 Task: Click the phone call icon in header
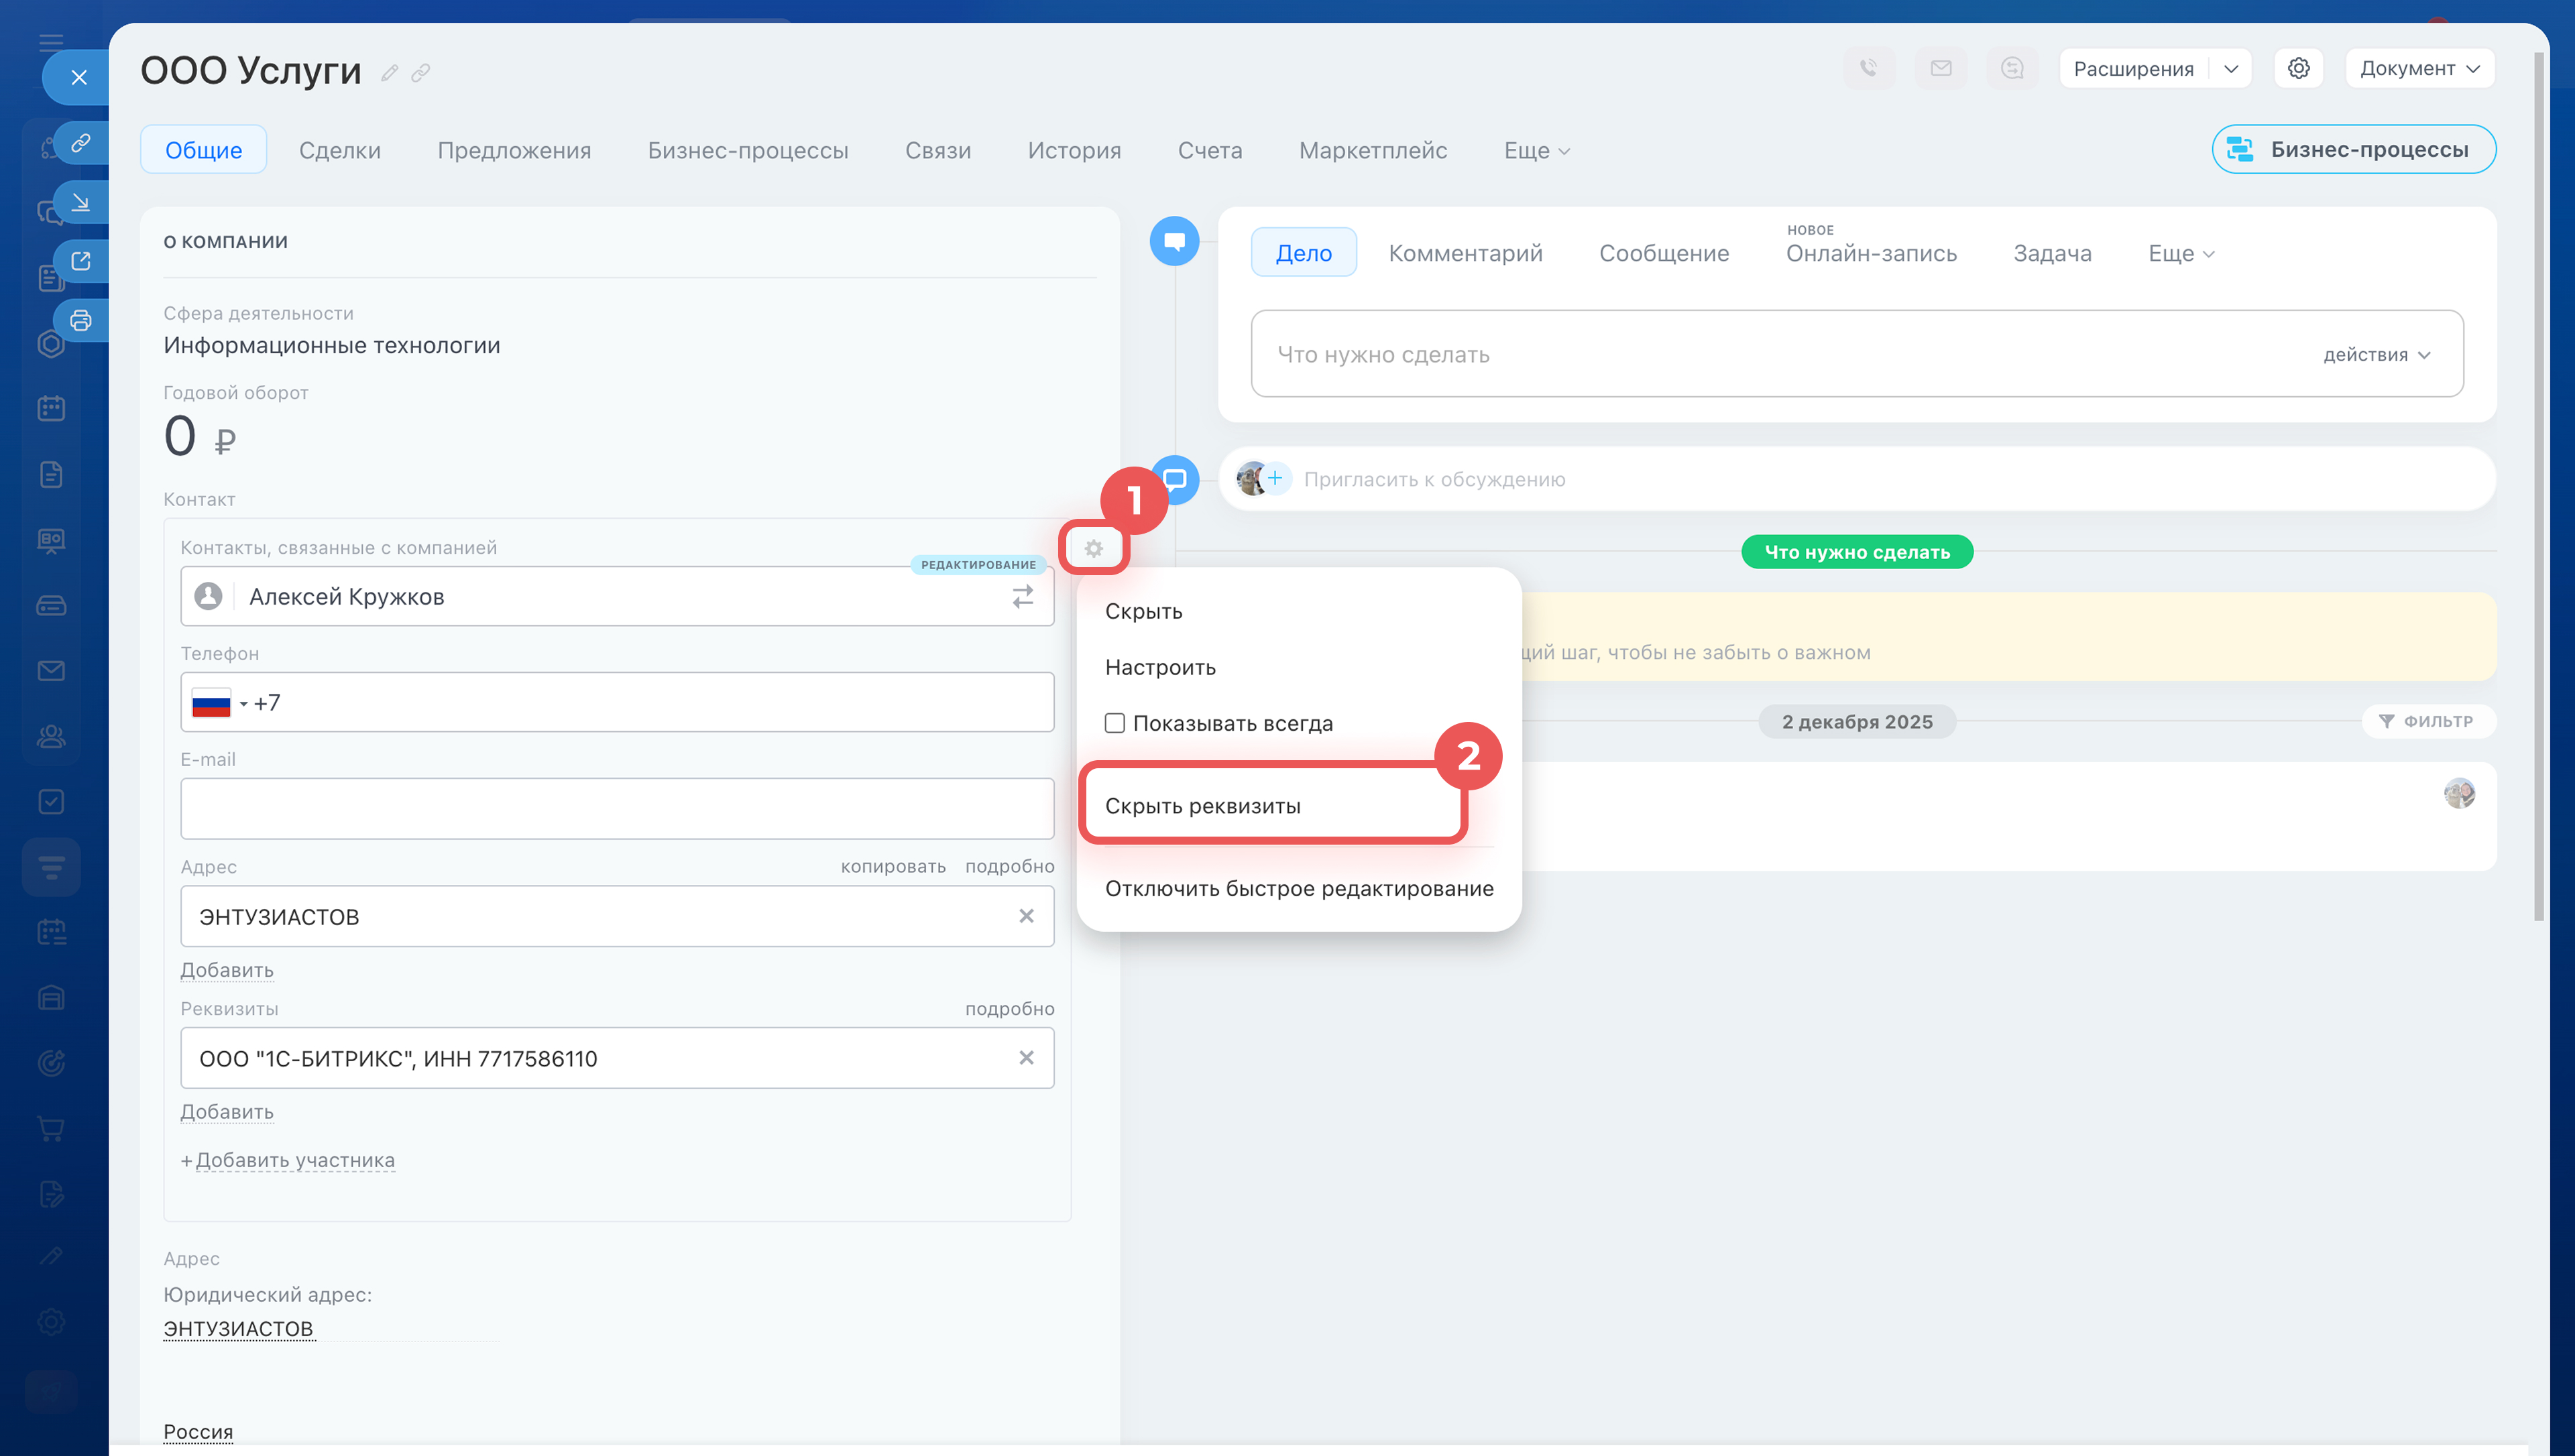tap(1868, 68)
